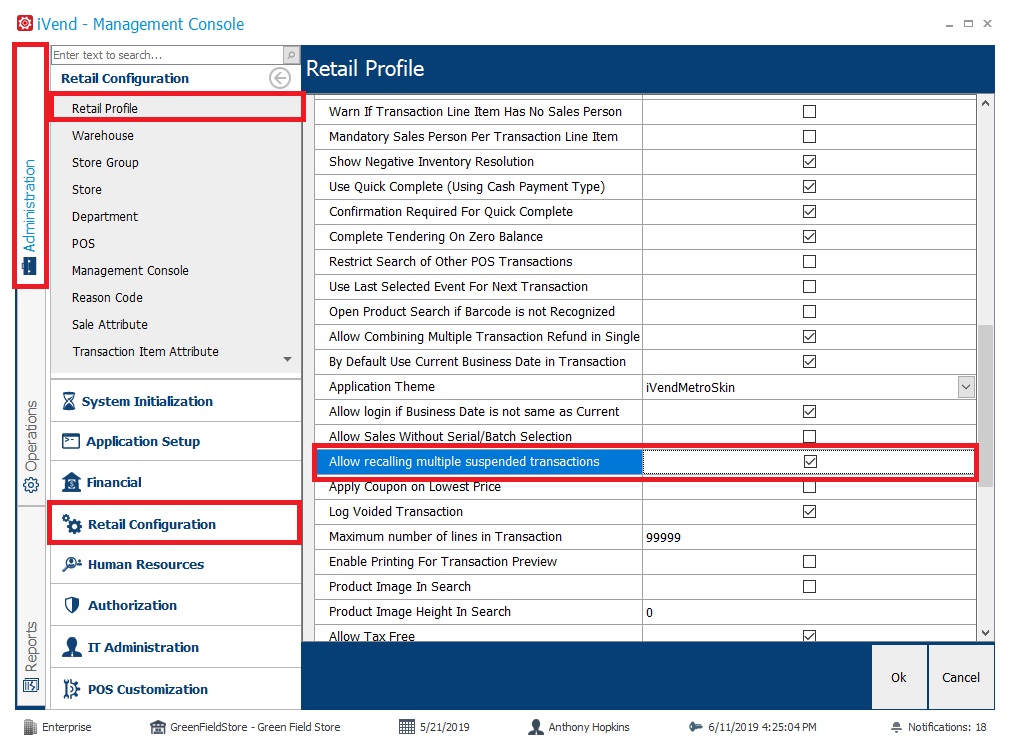Click the Application Setup window icon
Viewport: 1011px width, 754px height.
(x=71, y=441)
